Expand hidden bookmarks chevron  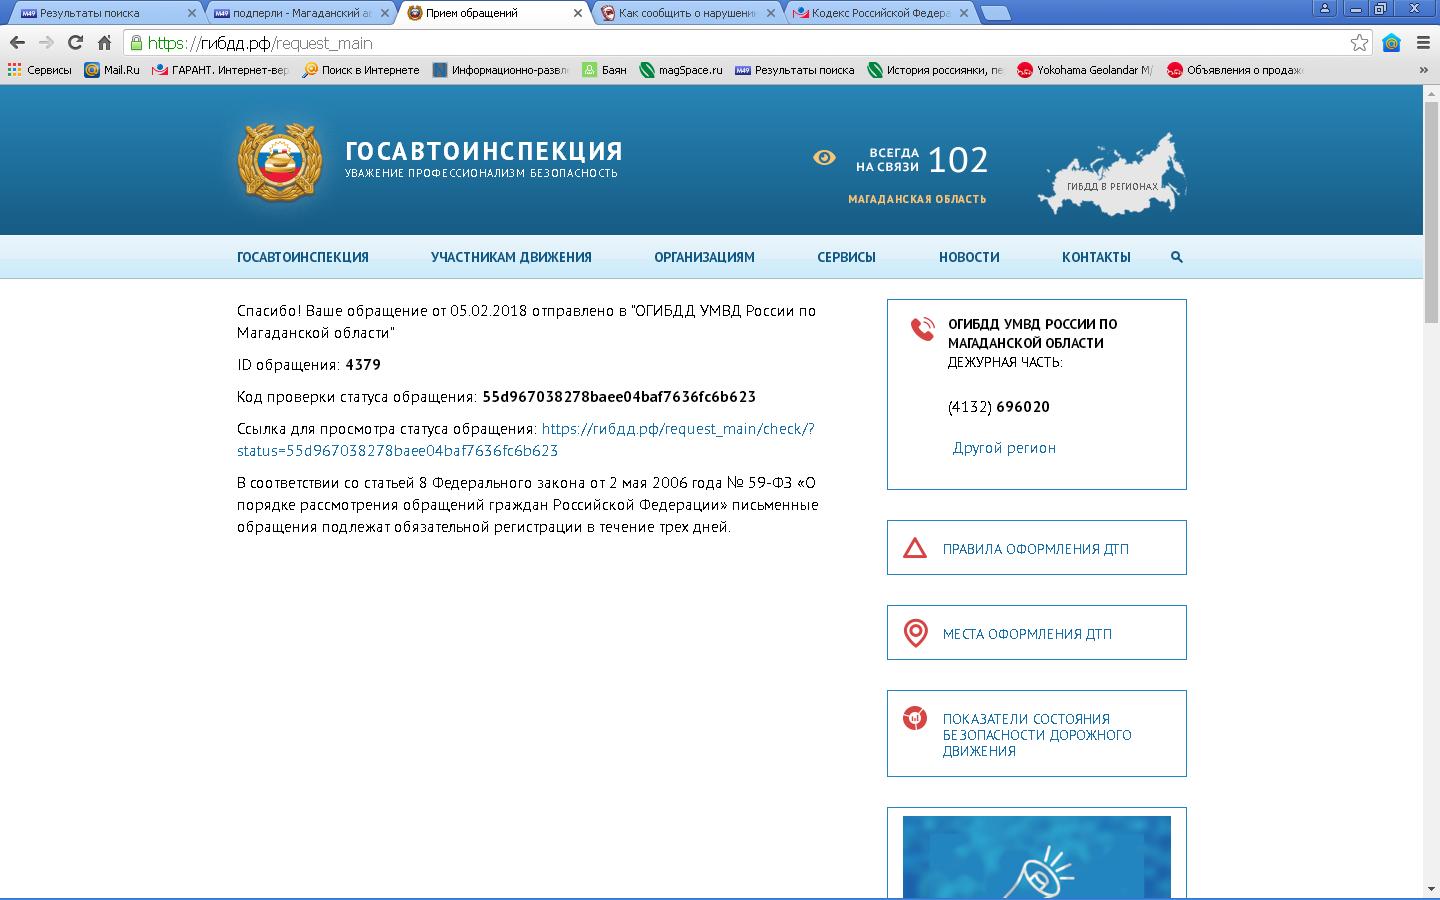[1423, 70]
